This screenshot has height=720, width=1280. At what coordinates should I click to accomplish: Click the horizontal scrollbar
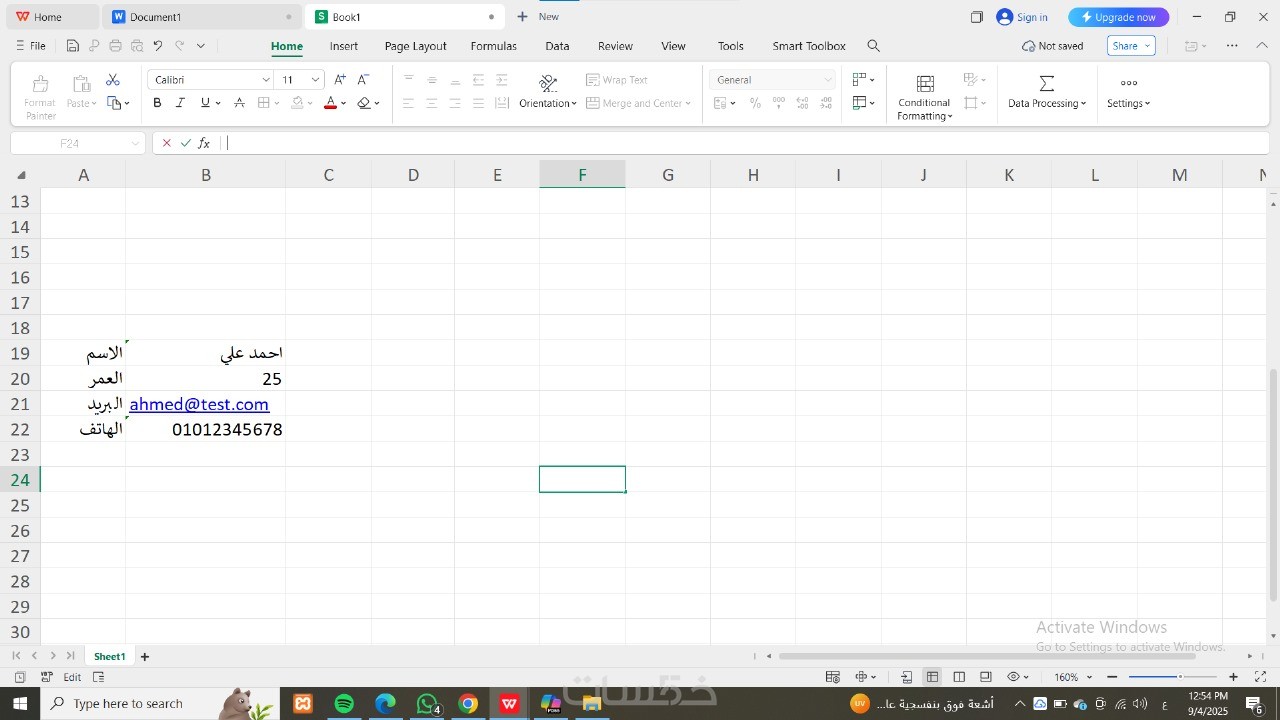(987, 656)
